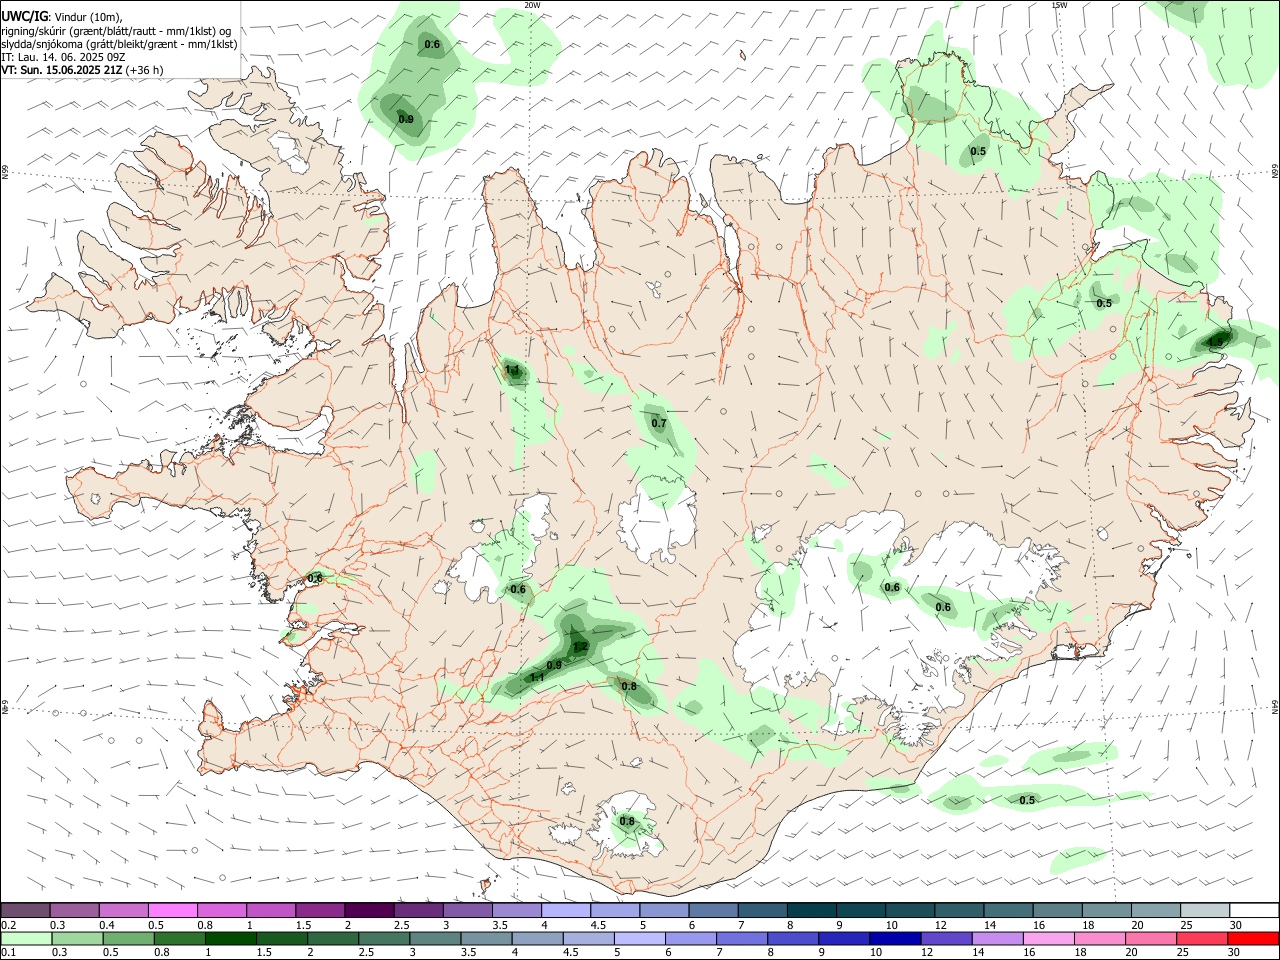Pick the violet swatch at 12 in lower legend
This screenshot has height=960, width=1280.
(945, 938)
